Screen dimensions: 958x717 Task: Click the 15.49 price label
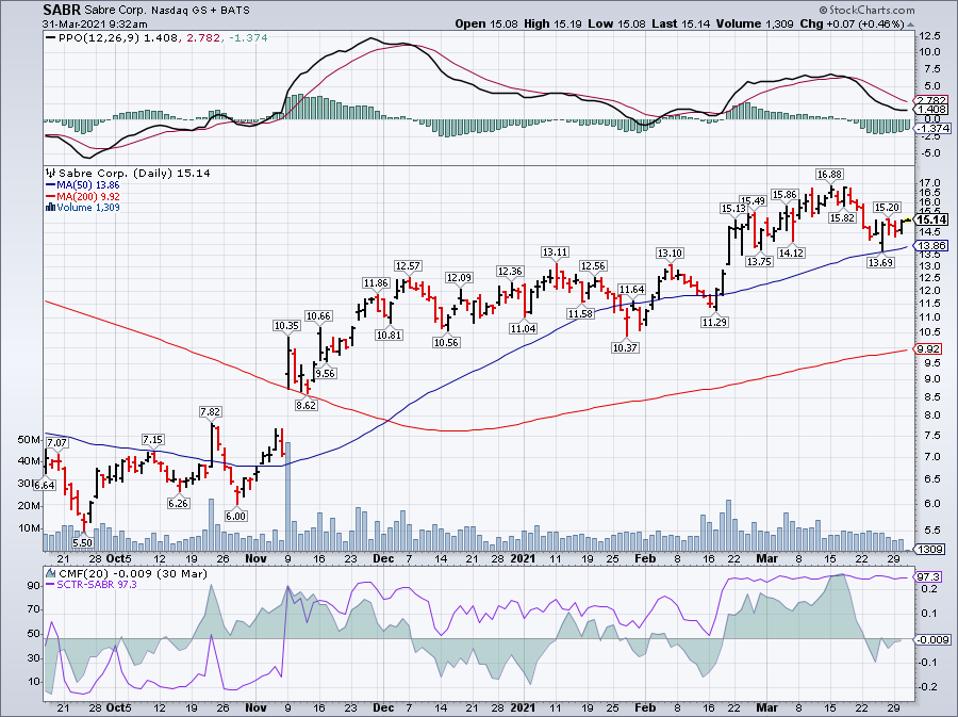(753, 200)
